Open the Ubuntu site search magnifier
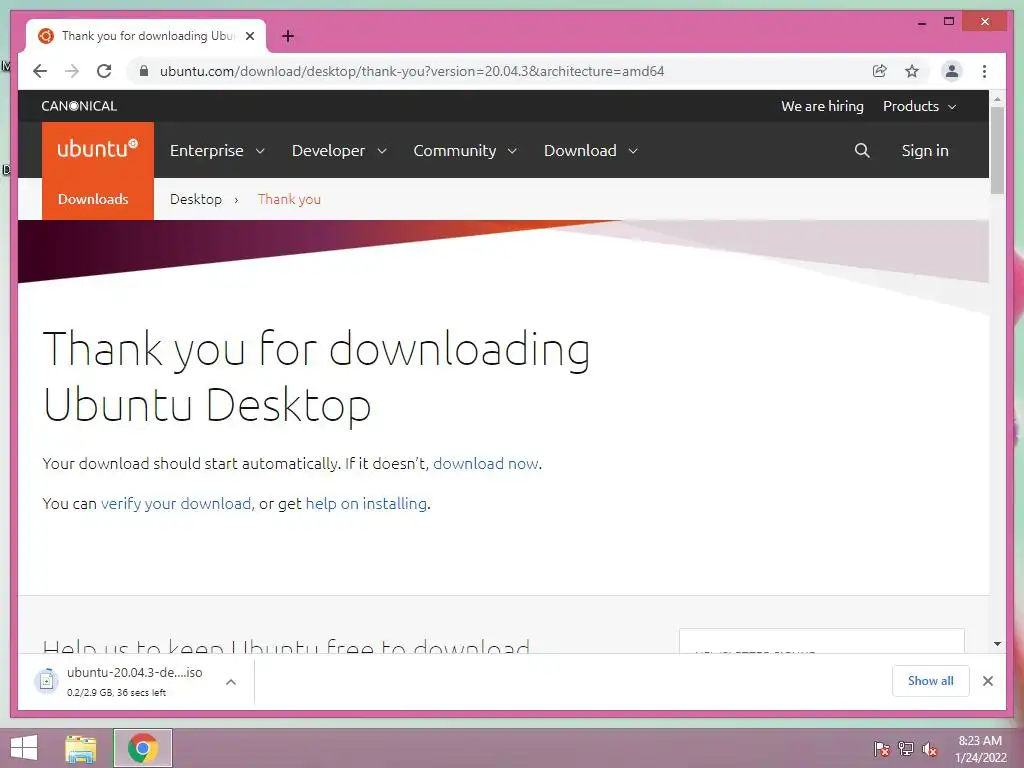Image resolution: width=1024 pixels, height=768 pixels. pyautogui.click(x=862, y=151)
